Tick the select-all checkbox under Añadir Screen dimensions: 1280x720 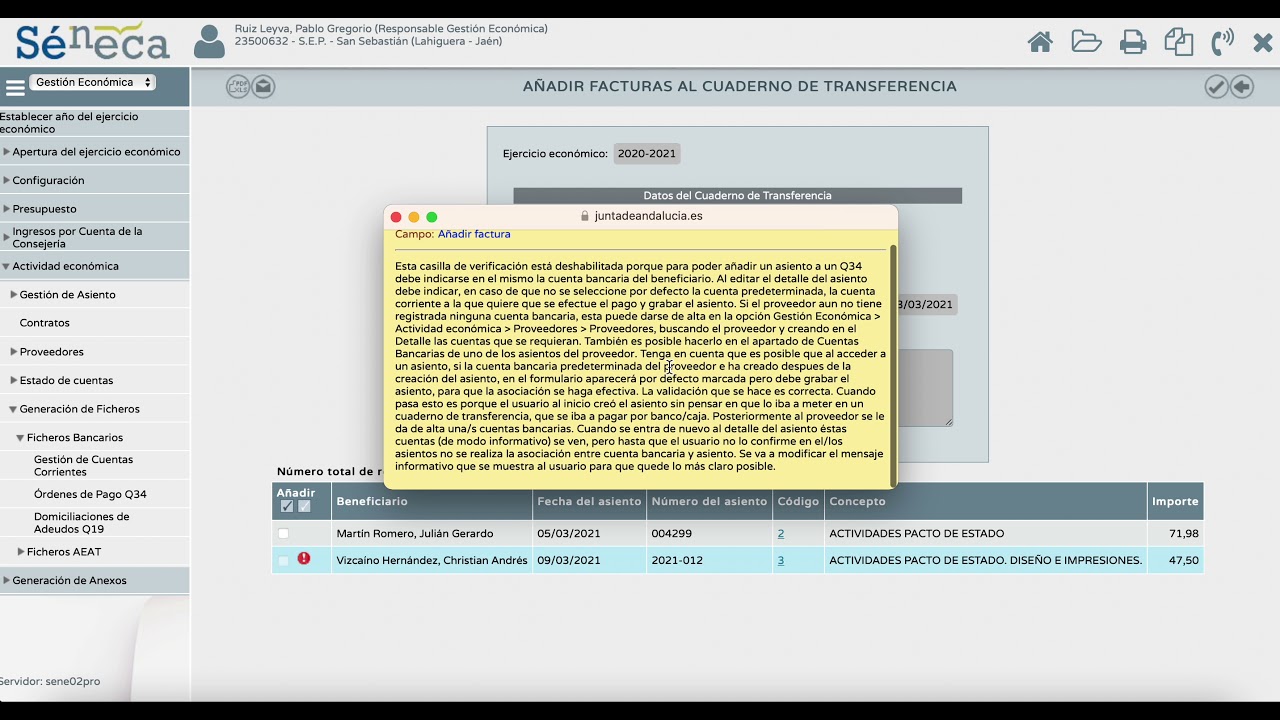click(x=287, y=506)
